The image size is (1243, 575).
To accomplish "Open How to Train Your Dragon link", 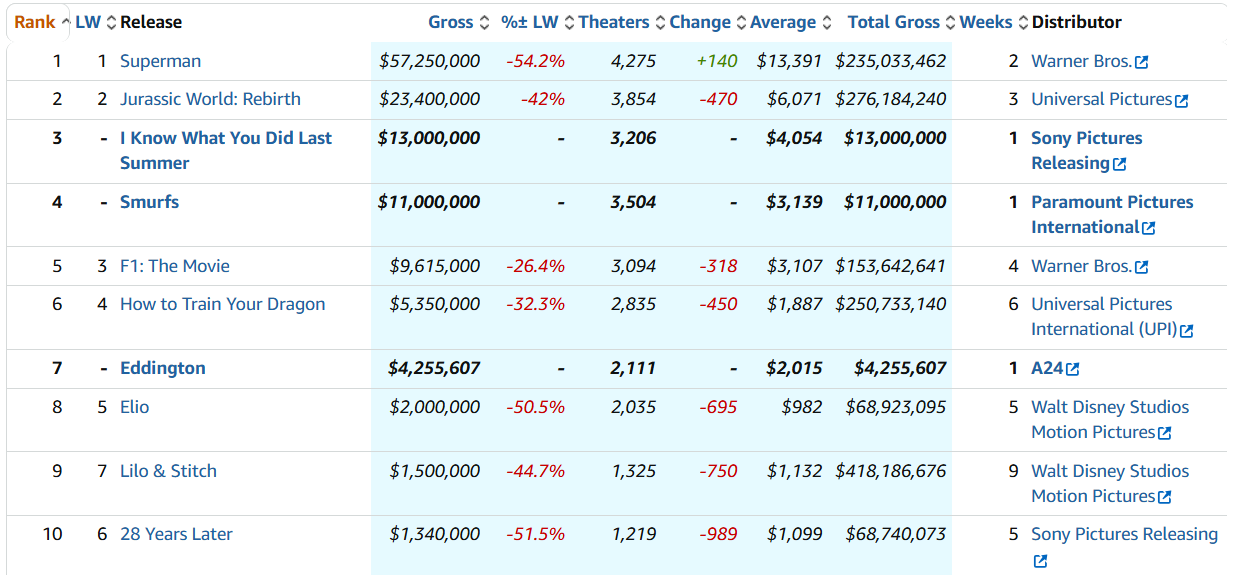I will [222, 304].
